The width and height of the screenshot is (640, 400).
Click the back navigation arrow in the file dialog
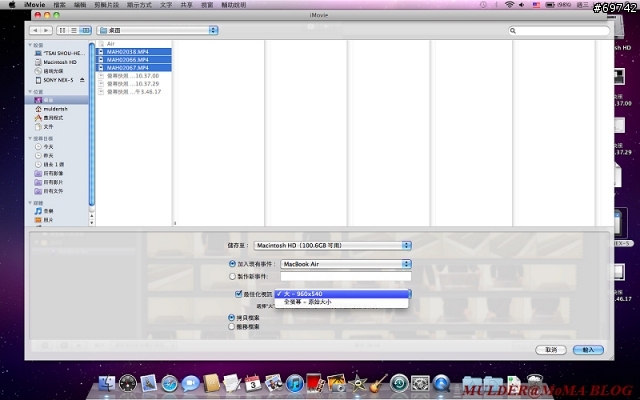pos(36,30)
